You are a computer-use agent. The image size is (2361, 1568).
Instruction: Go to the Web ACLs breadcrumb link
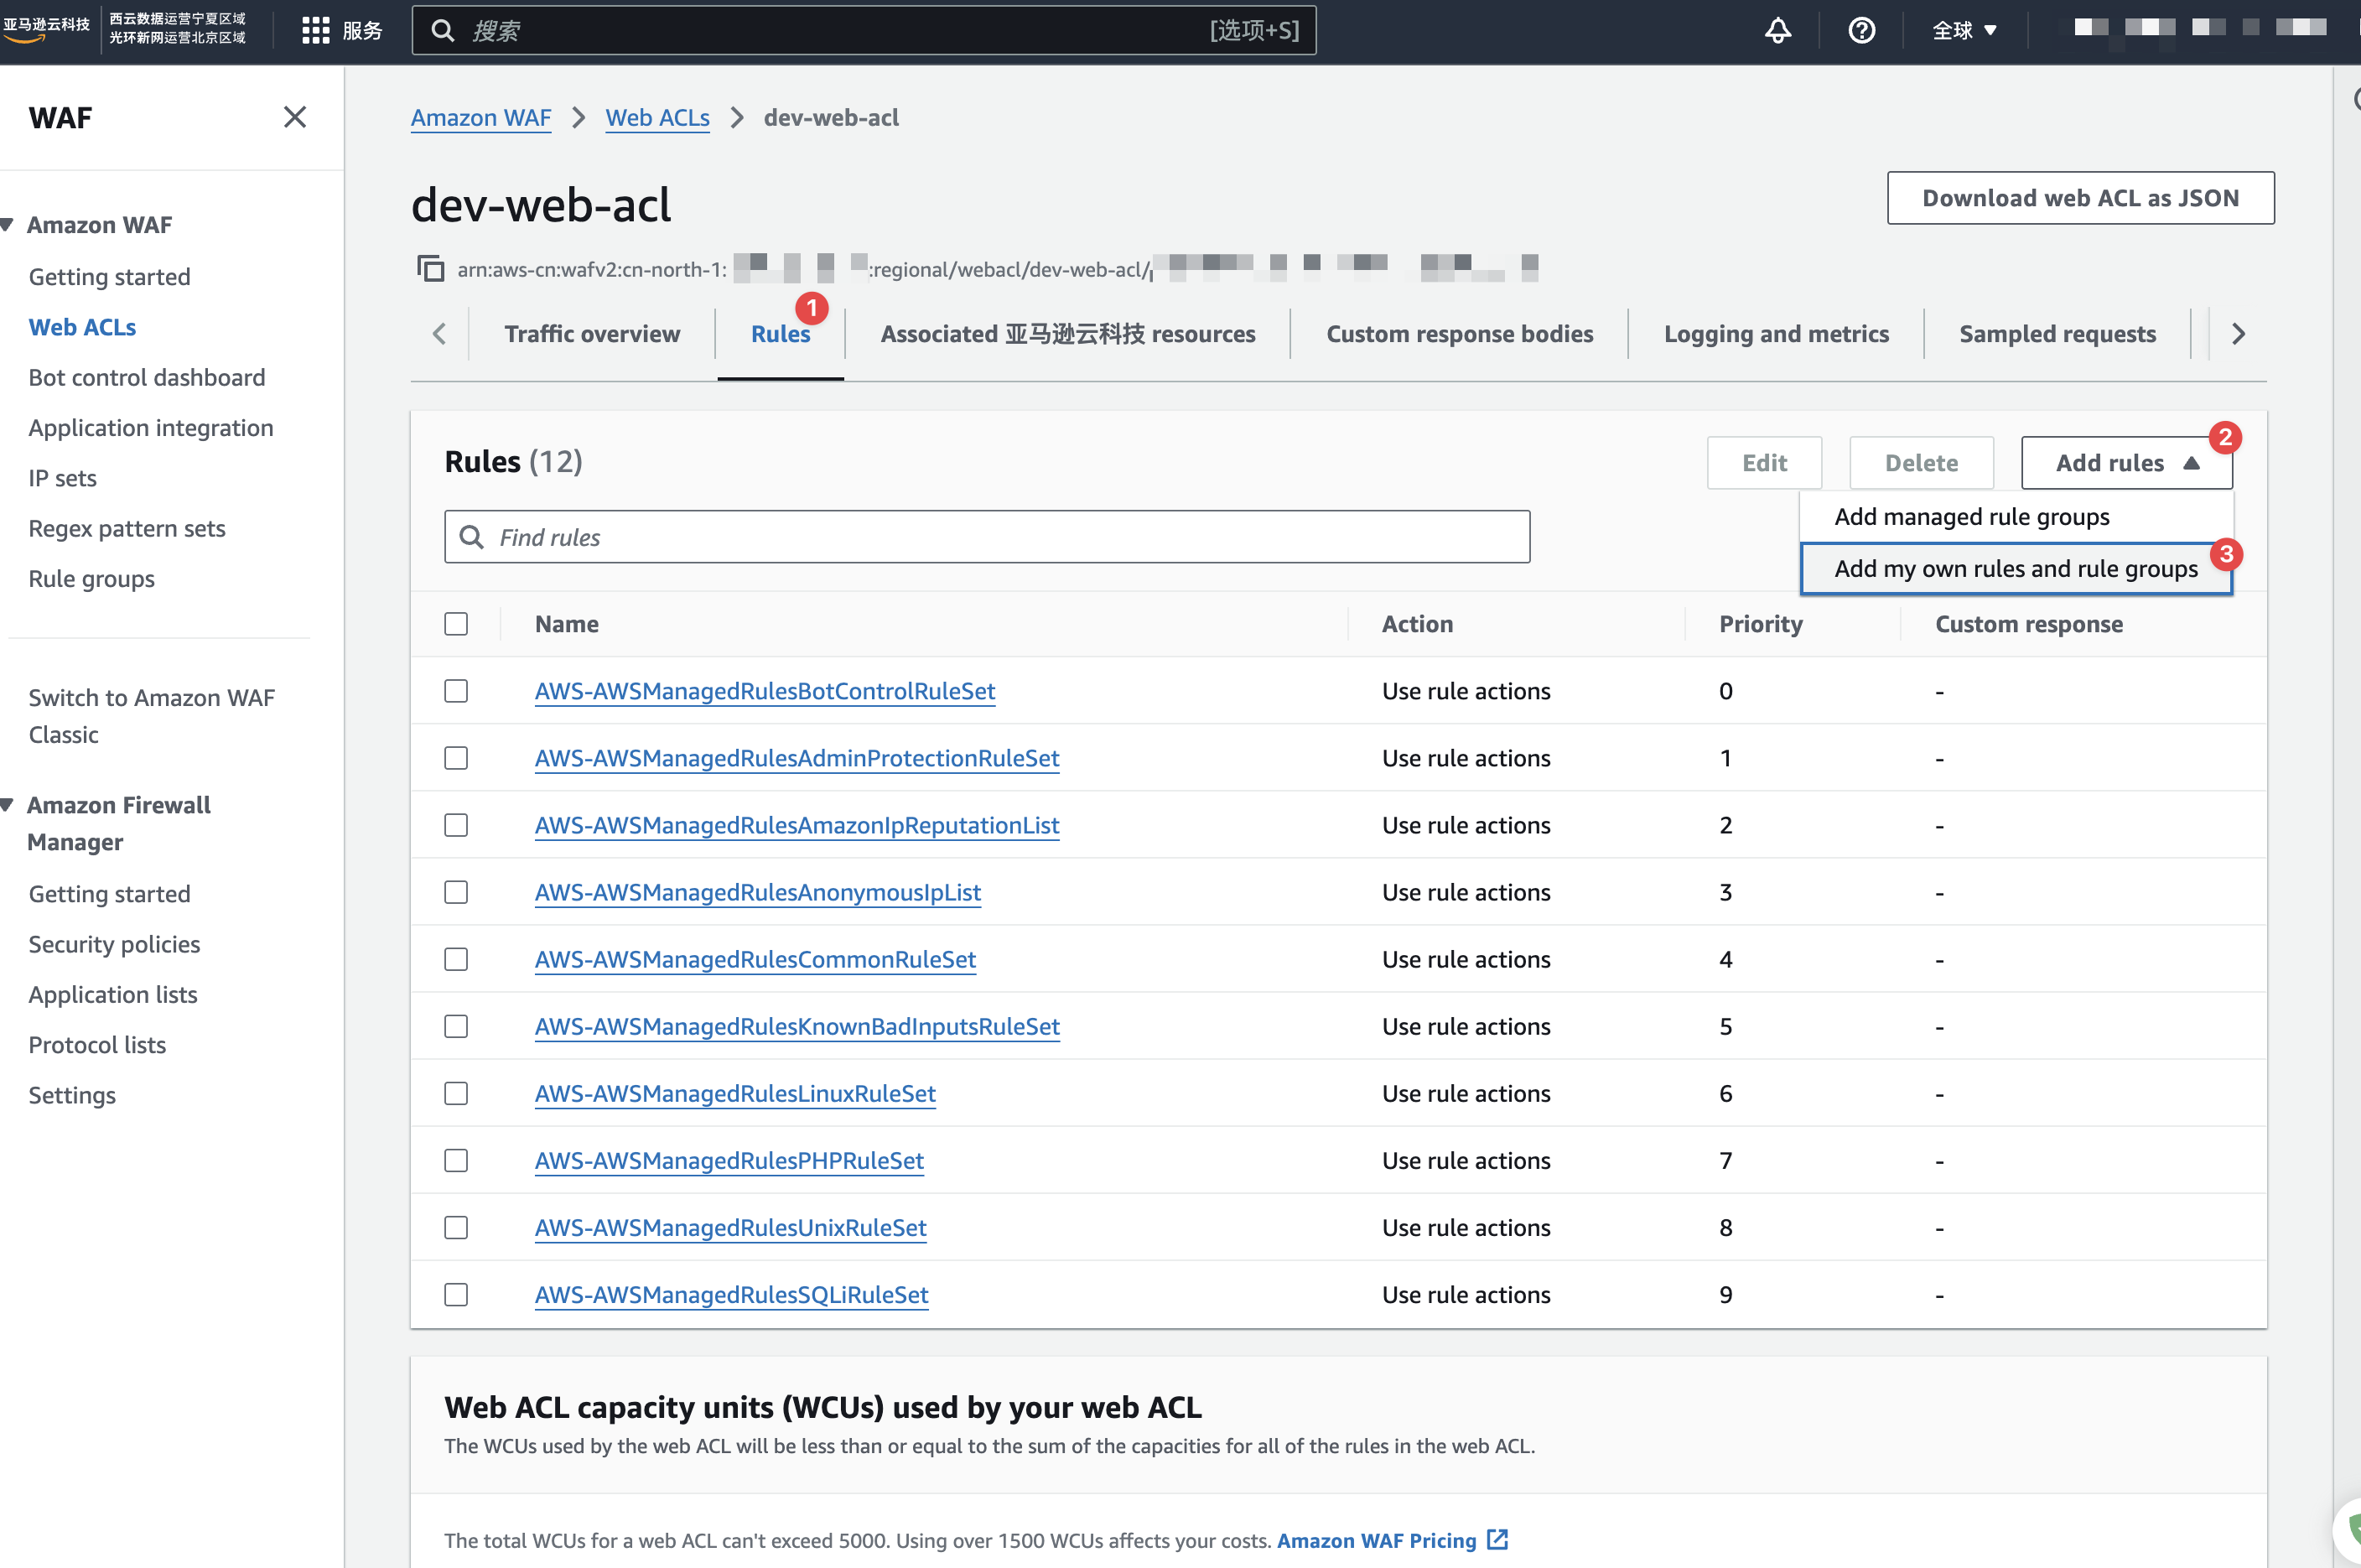click(657, 118)
